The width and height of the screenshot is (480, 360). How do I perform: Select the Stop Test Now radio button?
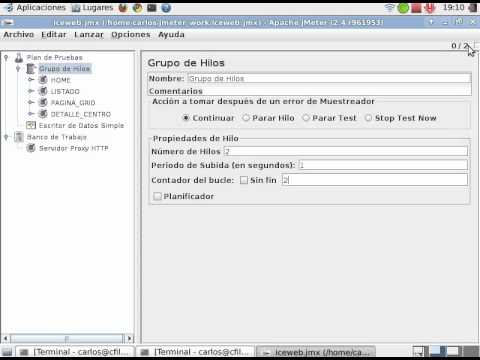pyautogui.click(x=368, y=118)
